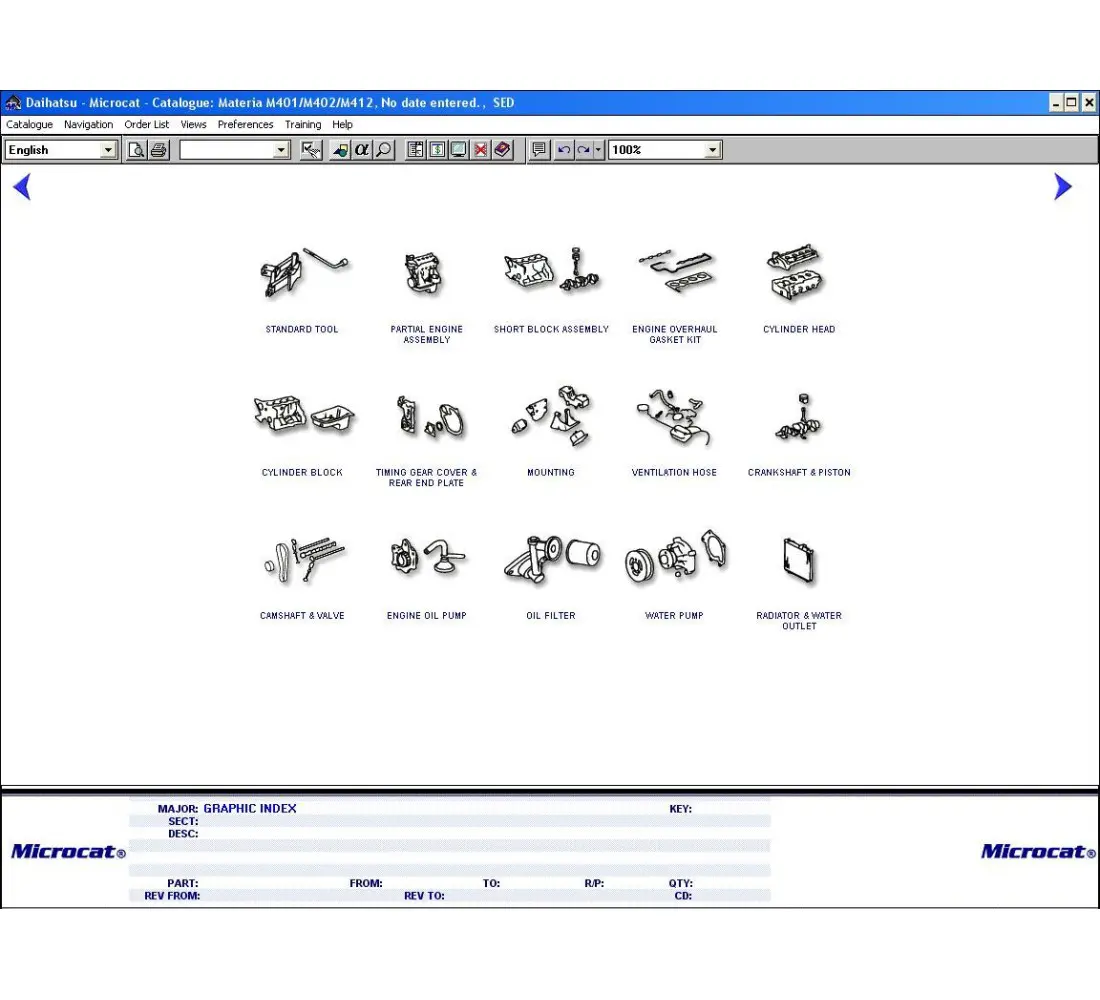Select the Camshaft & Valve graphic
The height and width of the screenshot is (1000, 1100).
304,560
